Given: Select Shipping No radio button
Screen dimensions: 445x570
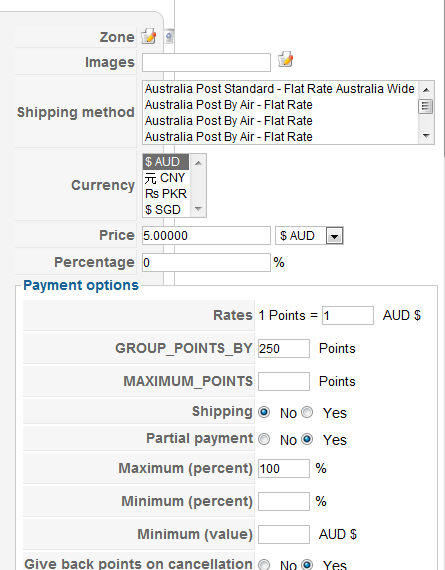Looking at the screenshot, I should click(264, 412).
